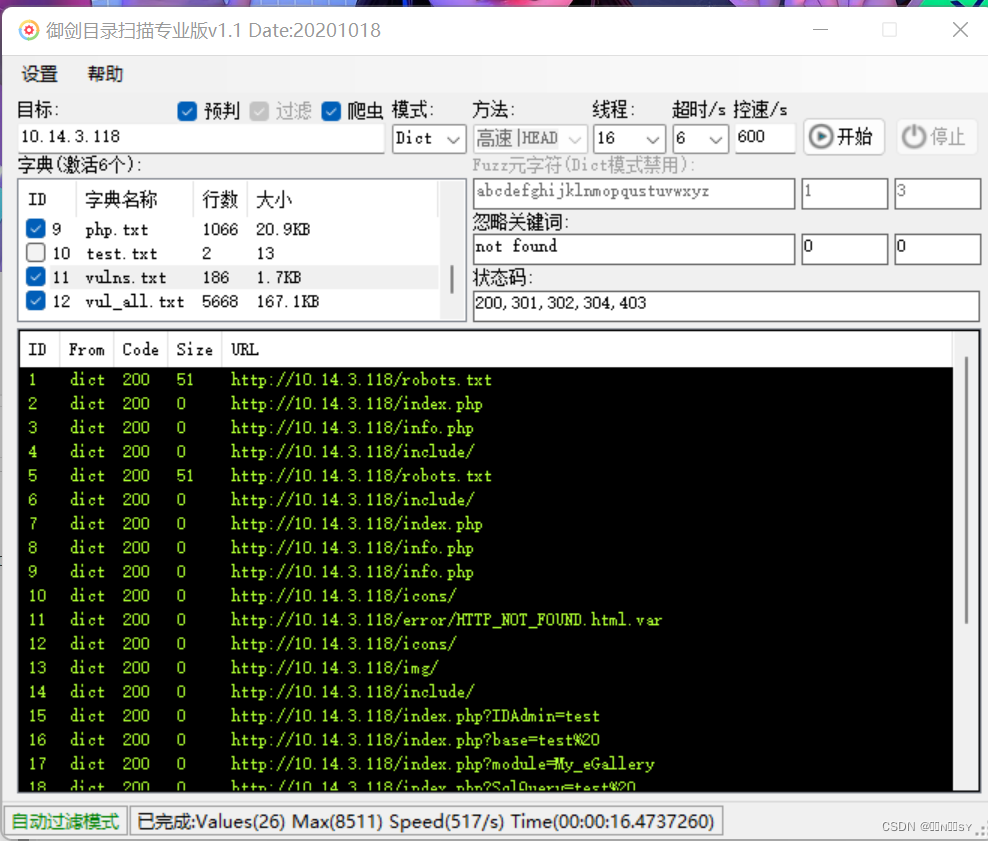Open the 设置 menu

(x=39, y=73)
